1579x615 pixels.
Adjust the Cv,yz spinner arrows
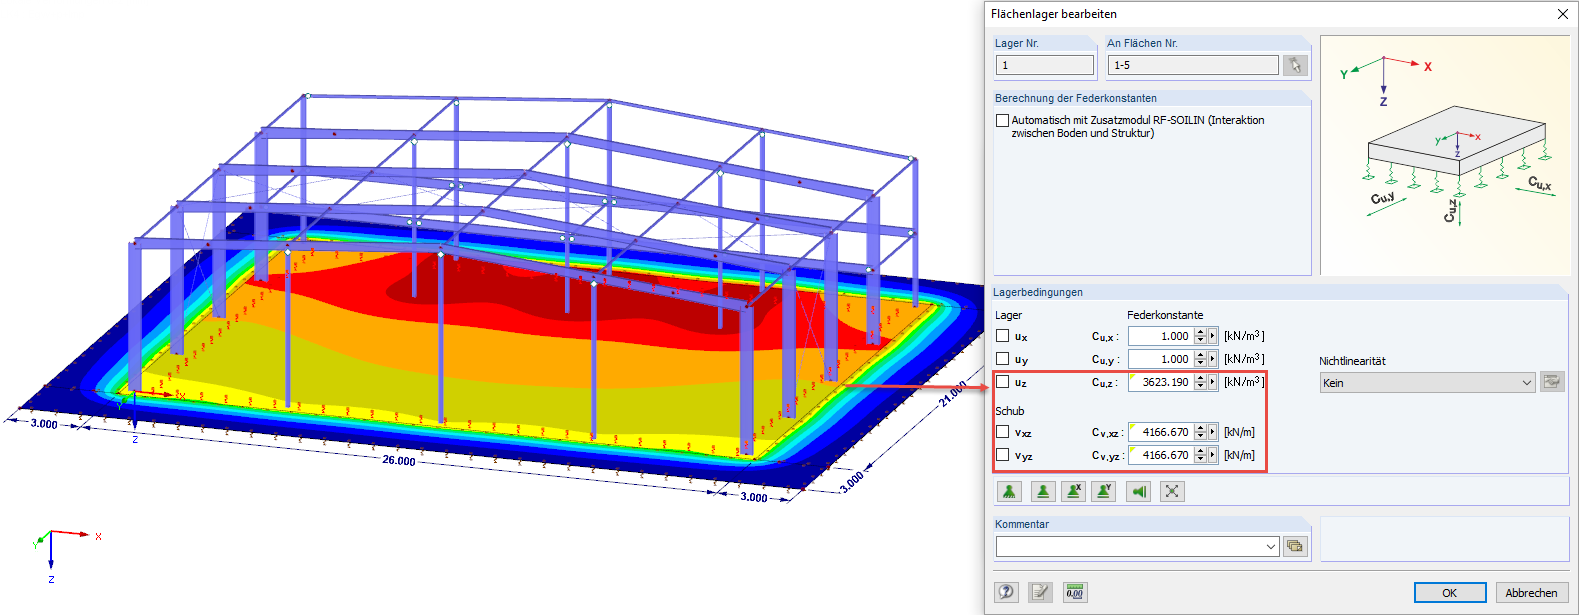(x=1200, y=455)
